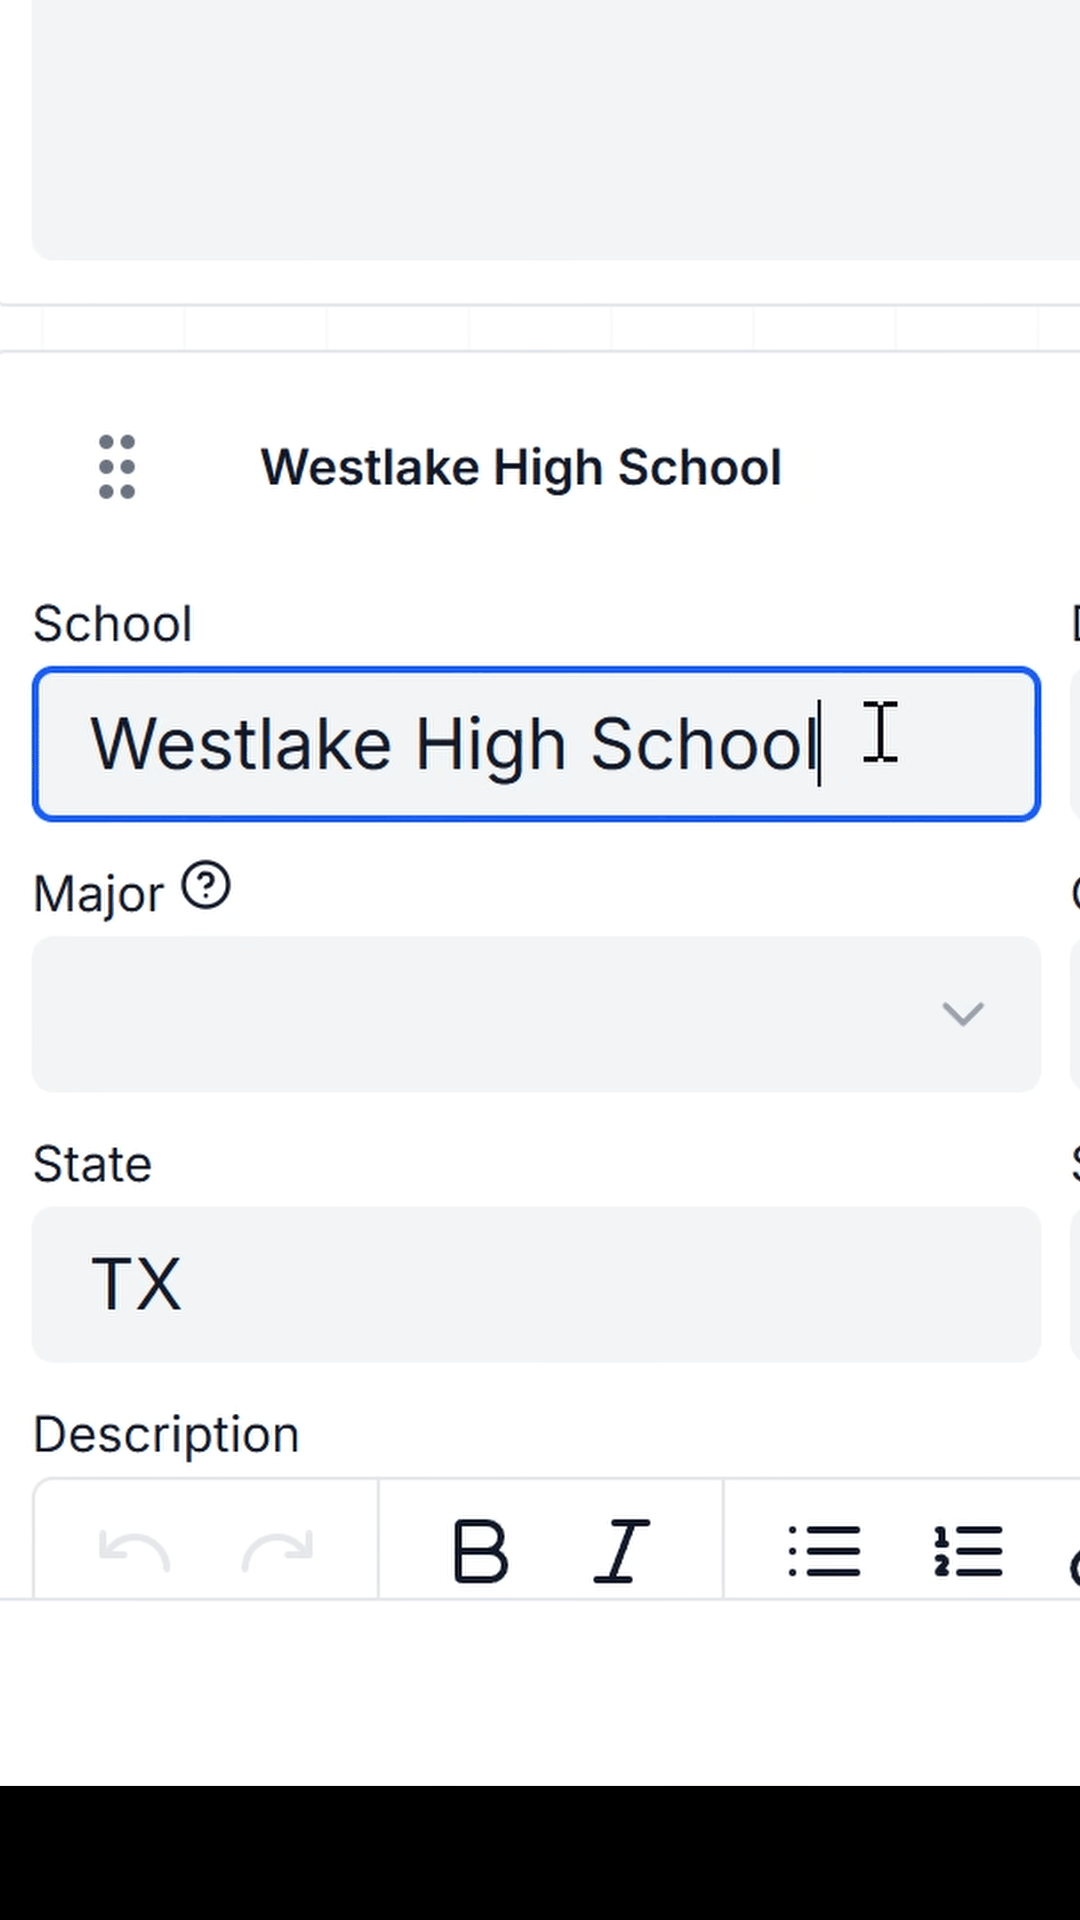
Task: Click the drag handle beside Westlake High School
Action: point(117,467)
